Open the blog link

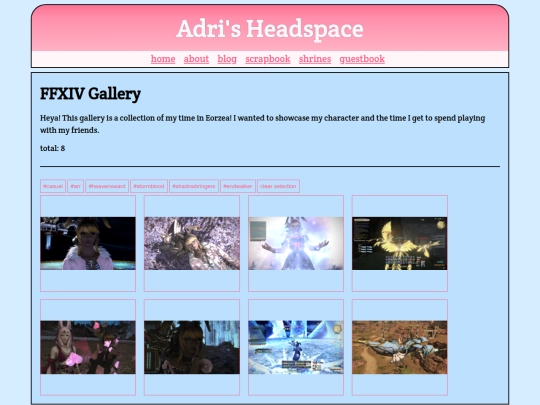227,59
